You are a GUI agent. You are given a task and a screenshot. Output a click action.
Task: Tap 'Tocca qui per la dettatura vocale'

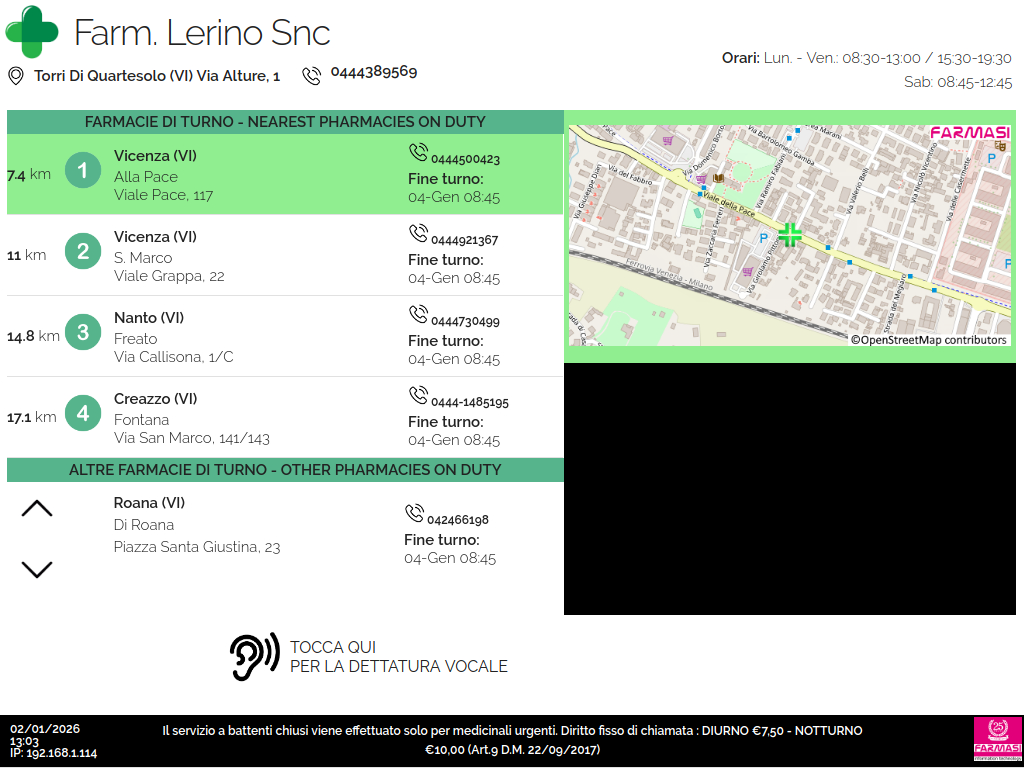click(x=398, y=657)
